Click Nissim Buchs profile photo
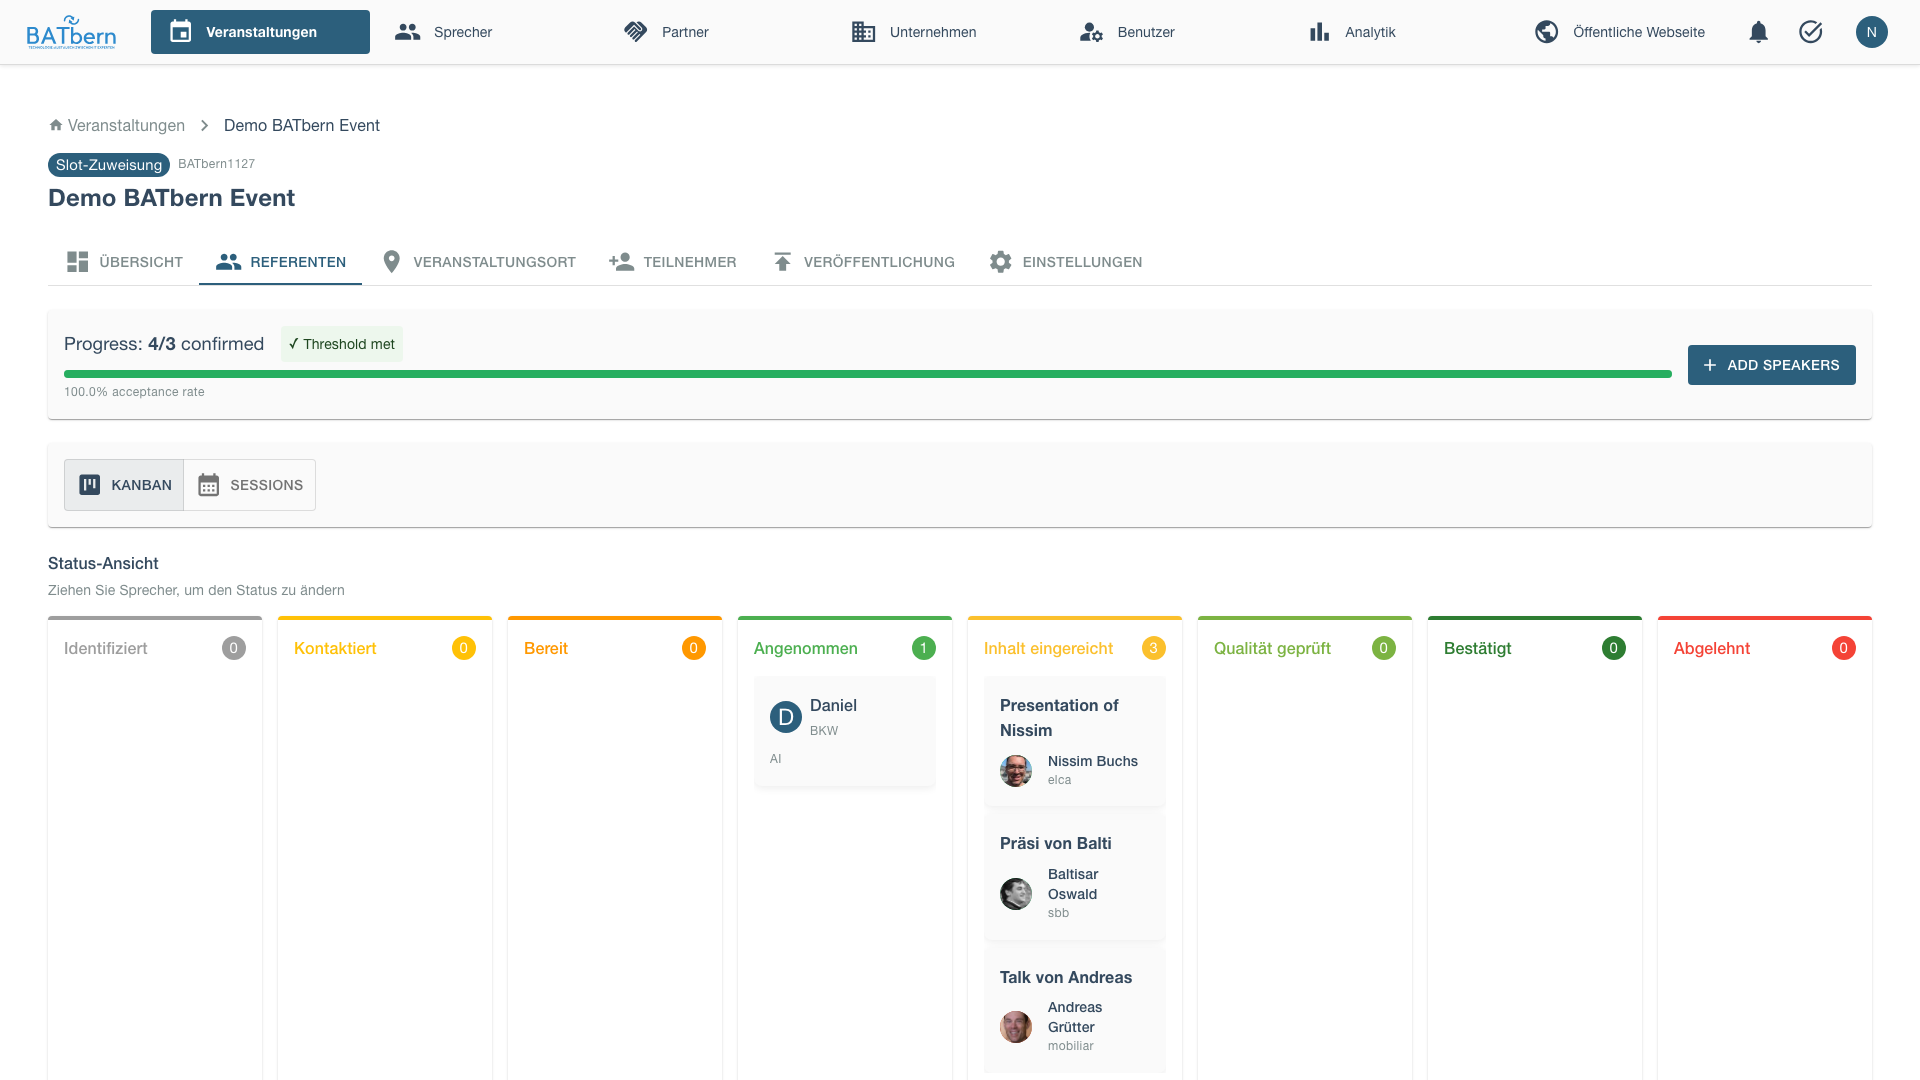The height and width of the screenshot is (1080, 1920). (x=1016, y=770)
